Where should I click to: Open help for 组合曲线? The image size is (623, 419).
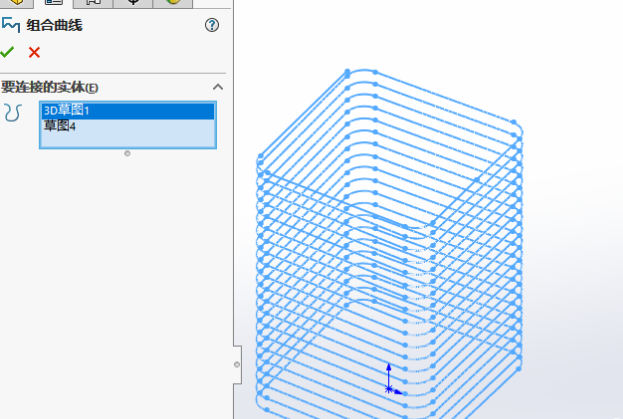212,25
